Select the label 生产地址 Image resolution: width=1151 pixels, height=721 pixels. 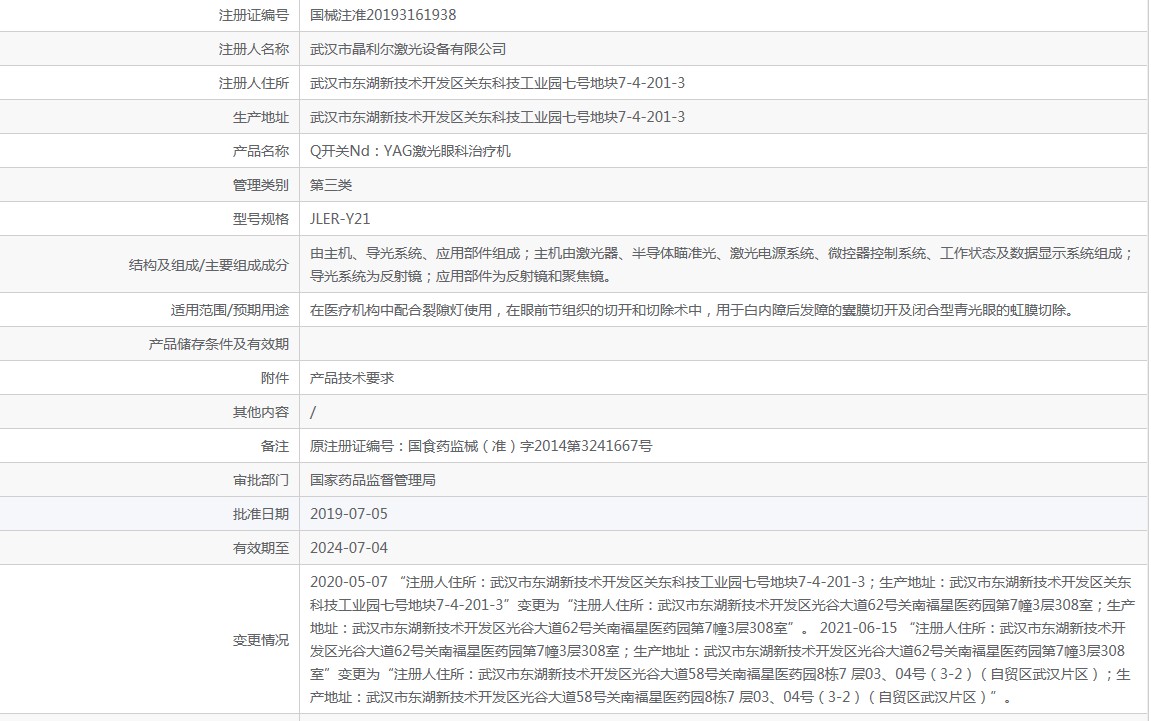pyautogui.click(x=261, y=117)
